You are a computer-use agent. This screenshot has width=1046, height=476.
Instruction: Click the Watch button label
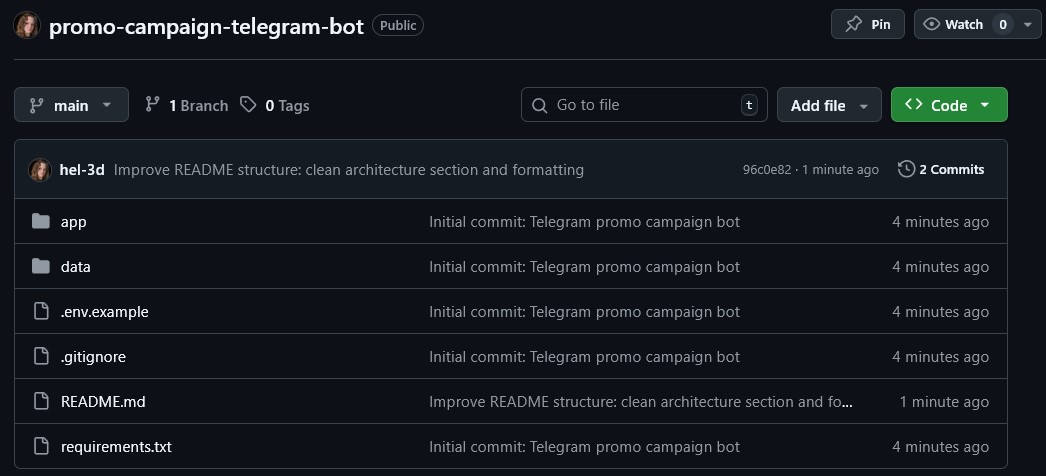pyautogui.click(x=964, y=25)
